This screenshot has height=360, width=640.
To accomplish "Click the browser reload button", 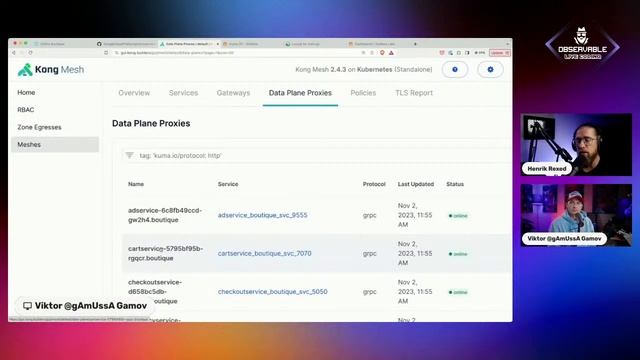I will [x=30, y=53].
